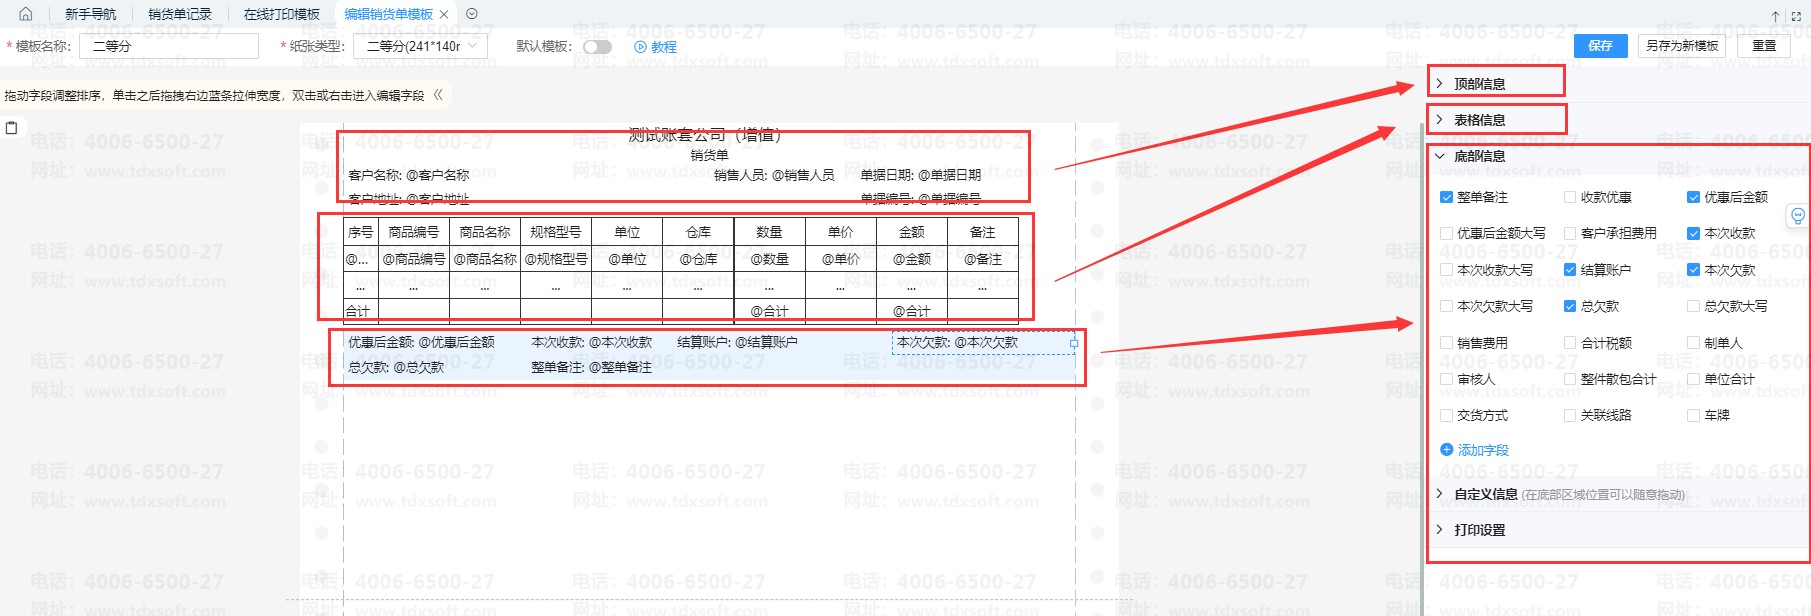Click the 备注 table header cell
Screen dimensions: 1811x616
point(983,232)
